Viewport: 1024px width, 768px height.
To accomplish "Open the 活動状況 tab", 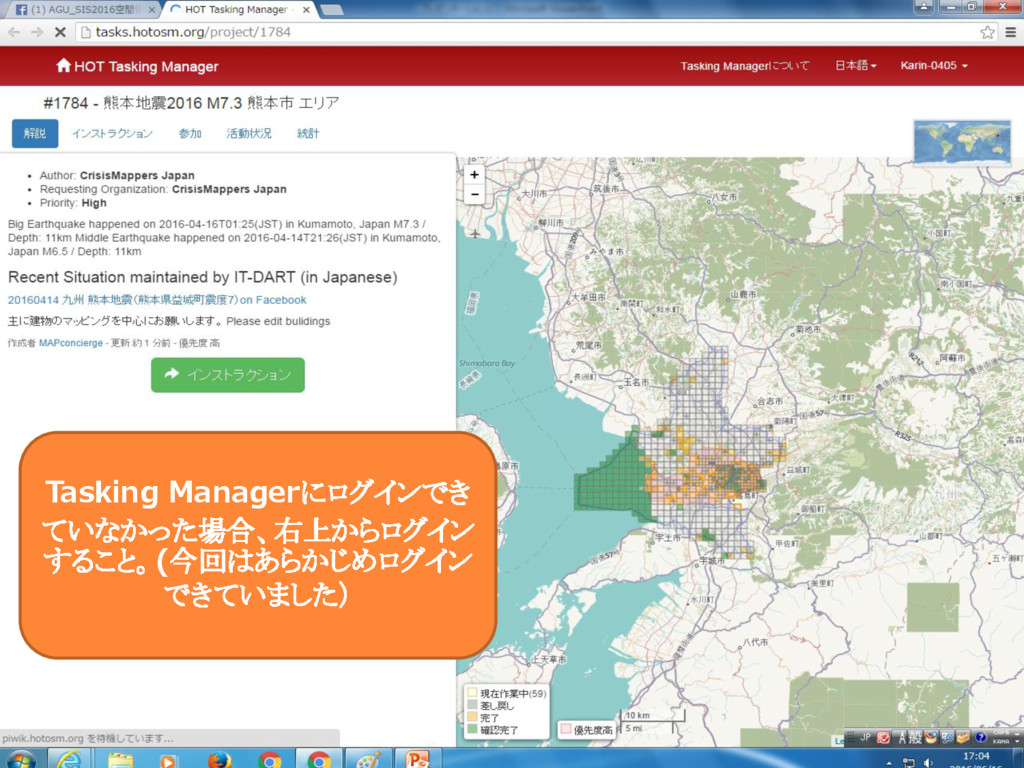I will 249,133.
